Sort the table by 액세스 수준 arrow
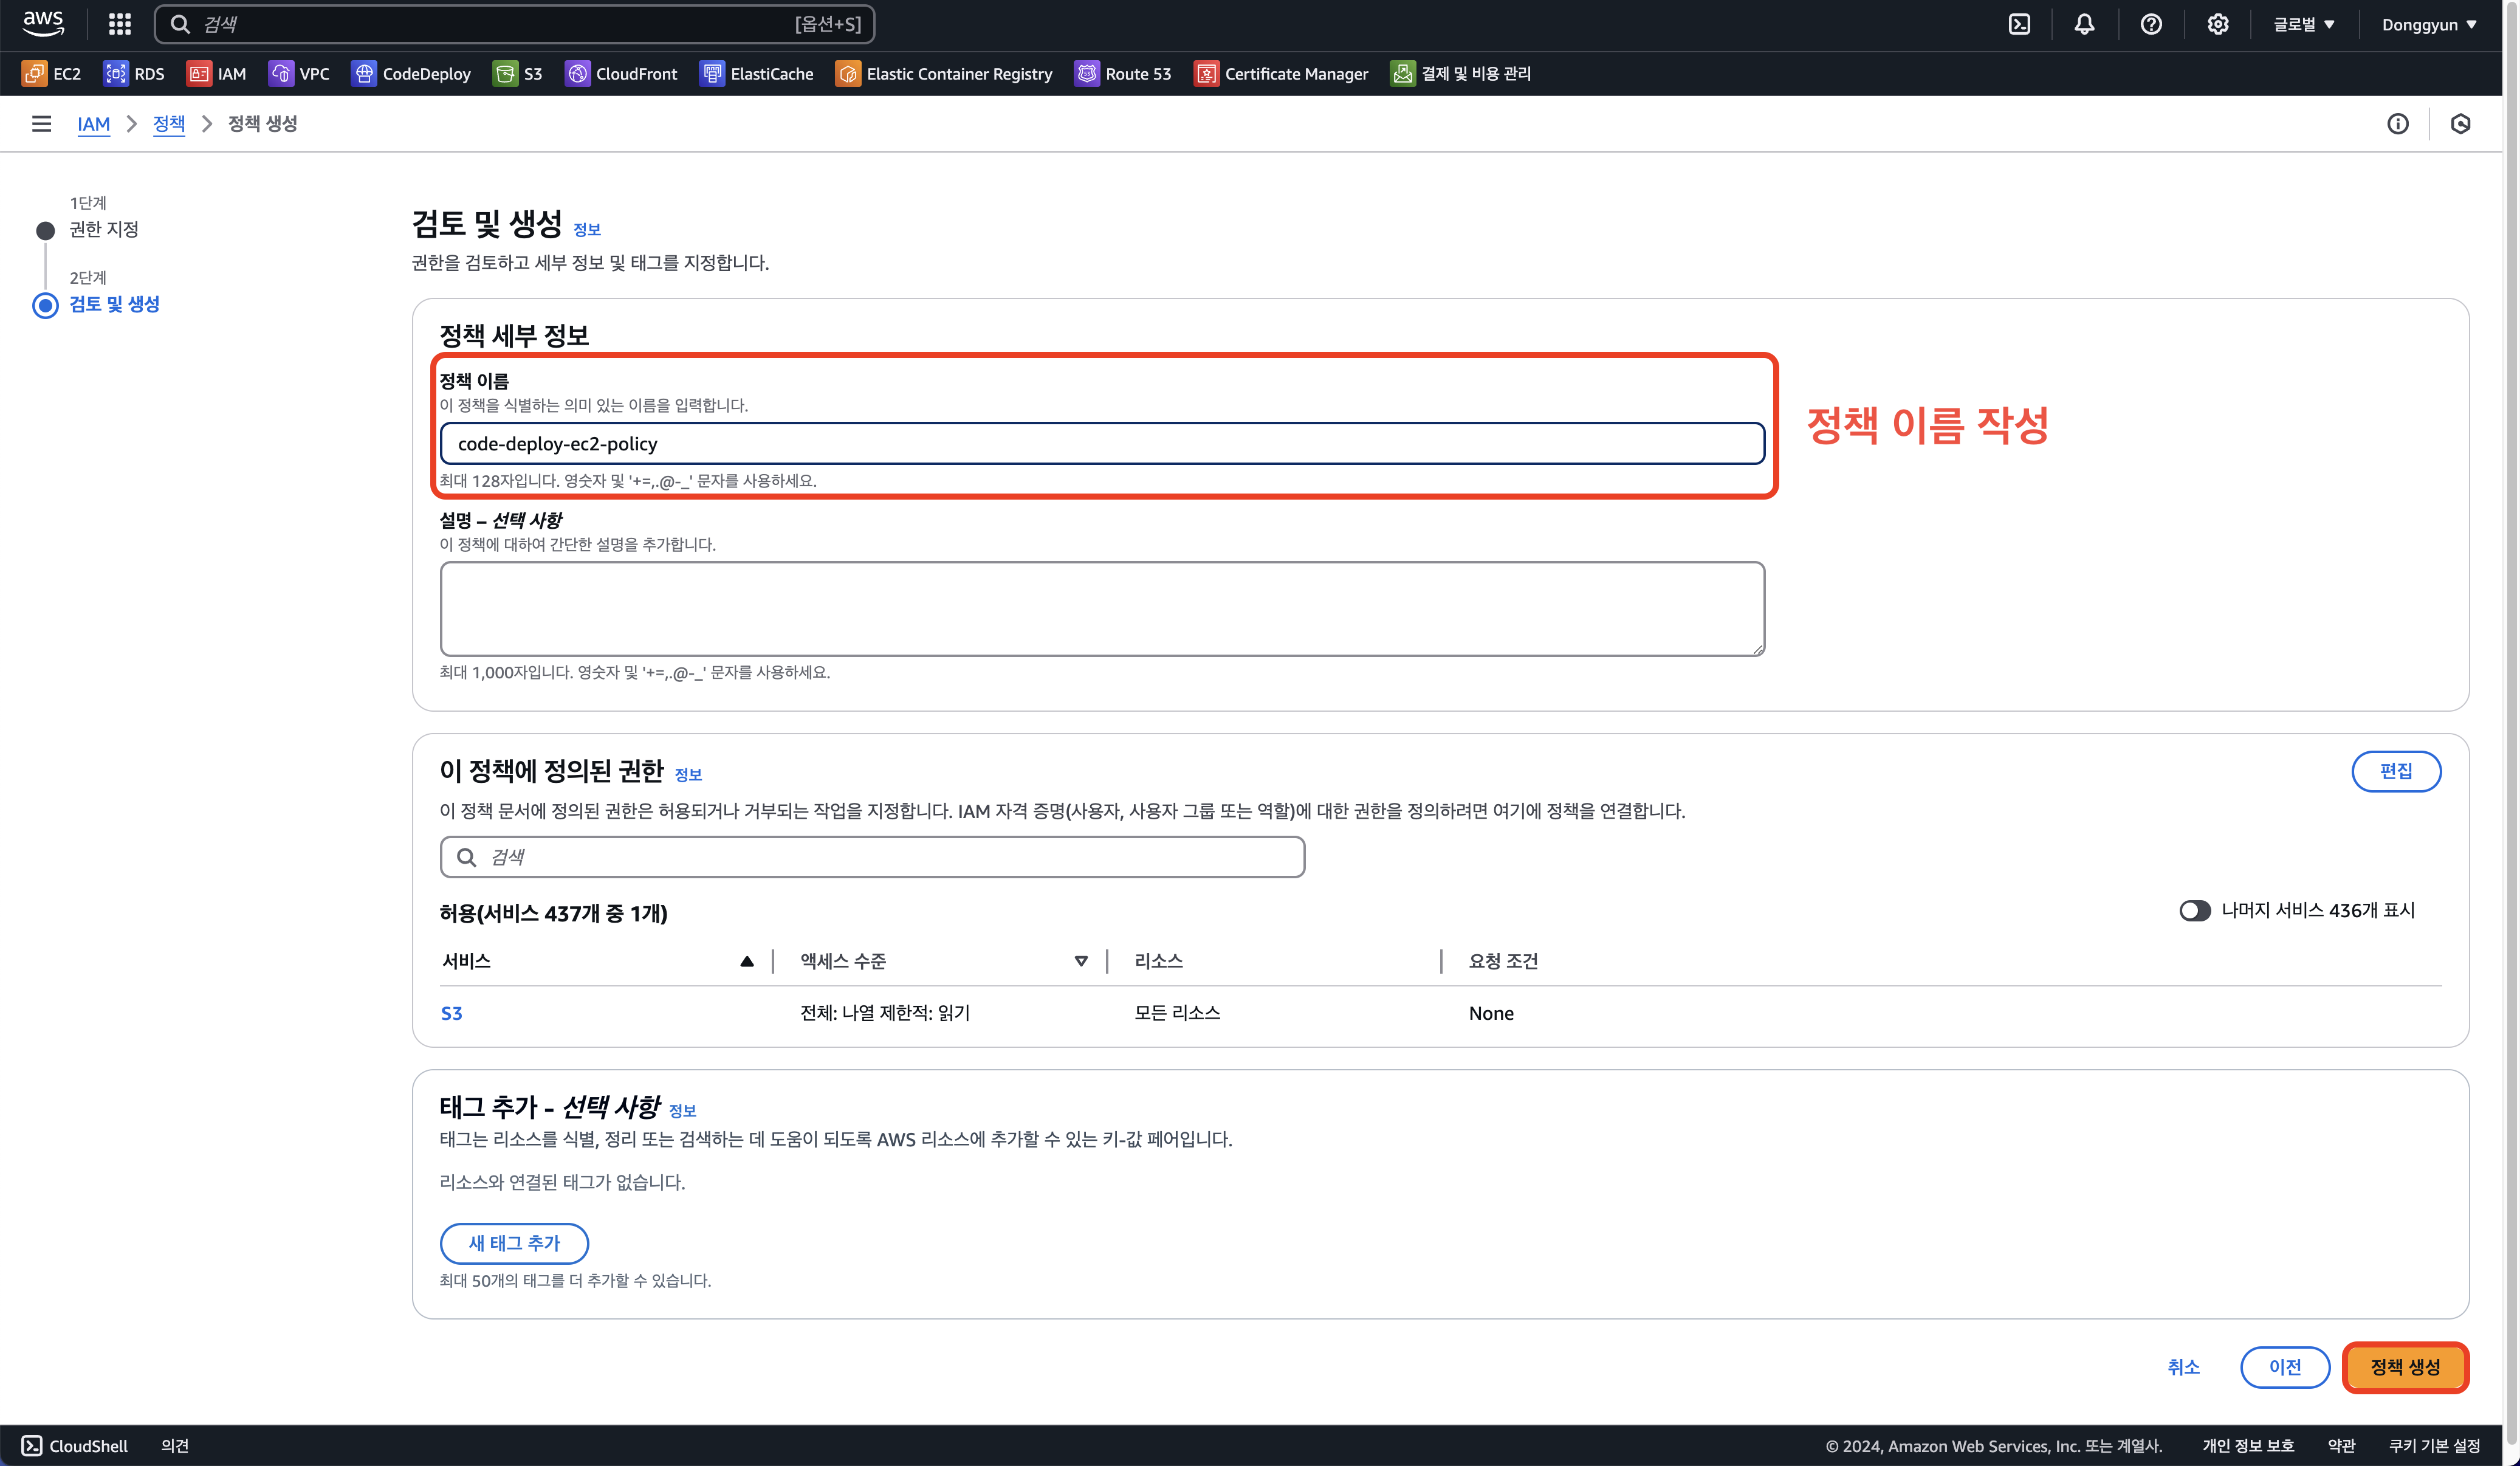Image resolution: width=2520 pixels, height=1466 pixels. pos(1080,961)
